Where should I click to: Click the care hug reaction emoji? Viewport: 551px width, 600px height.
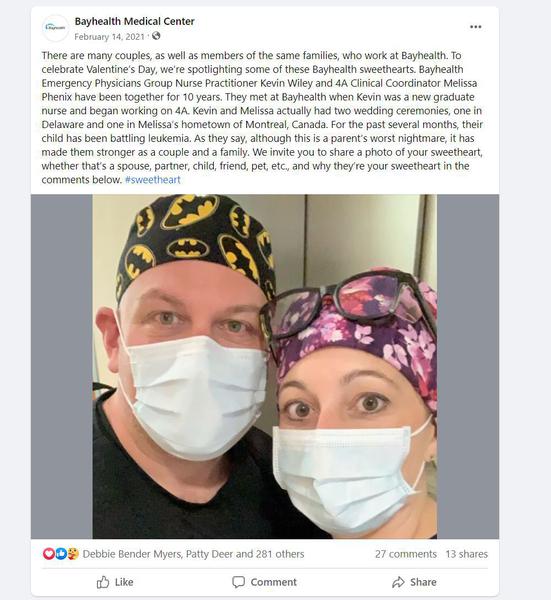tap(73, 554)
